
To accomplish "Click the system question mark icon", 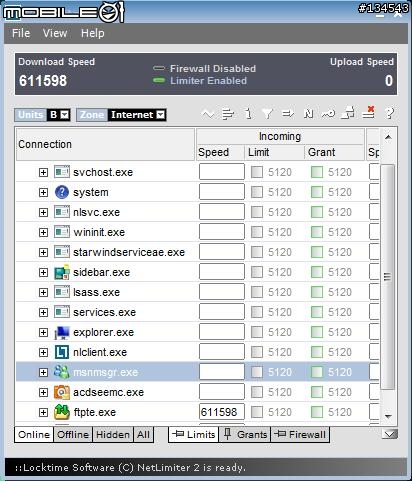I will click(x=62, y=192).
